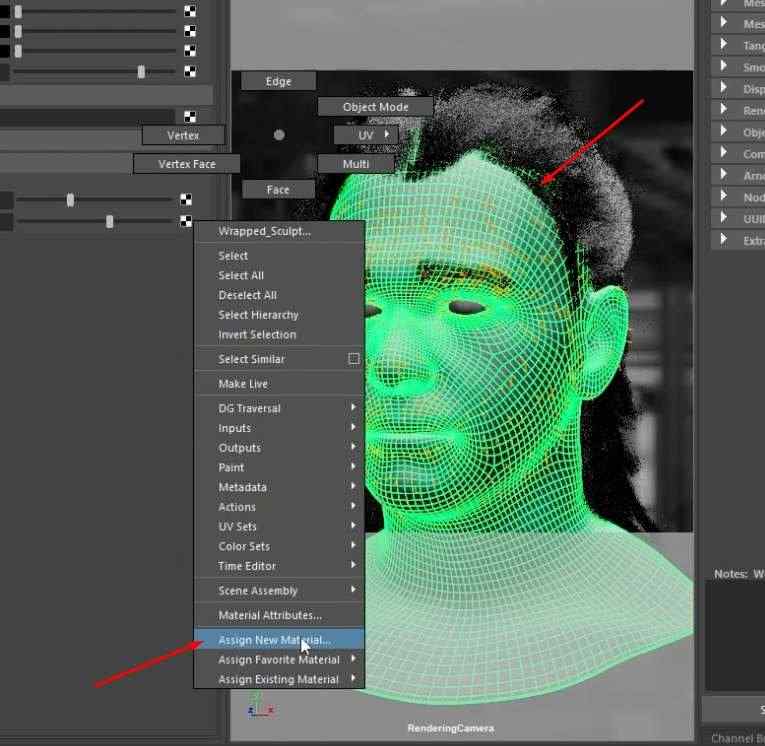
Task: Tick the Select Similar option box
Action: pos(354,359)
